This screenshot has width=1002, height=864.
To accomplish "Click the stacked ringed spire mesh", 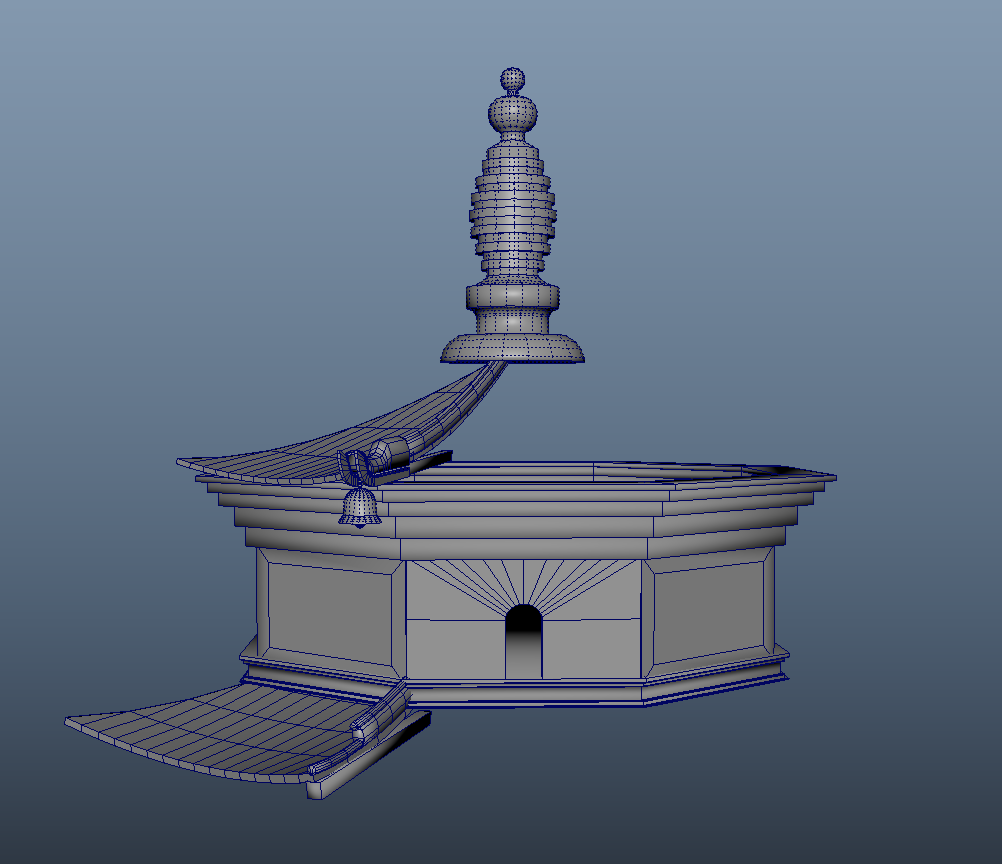I will point(513,211).
